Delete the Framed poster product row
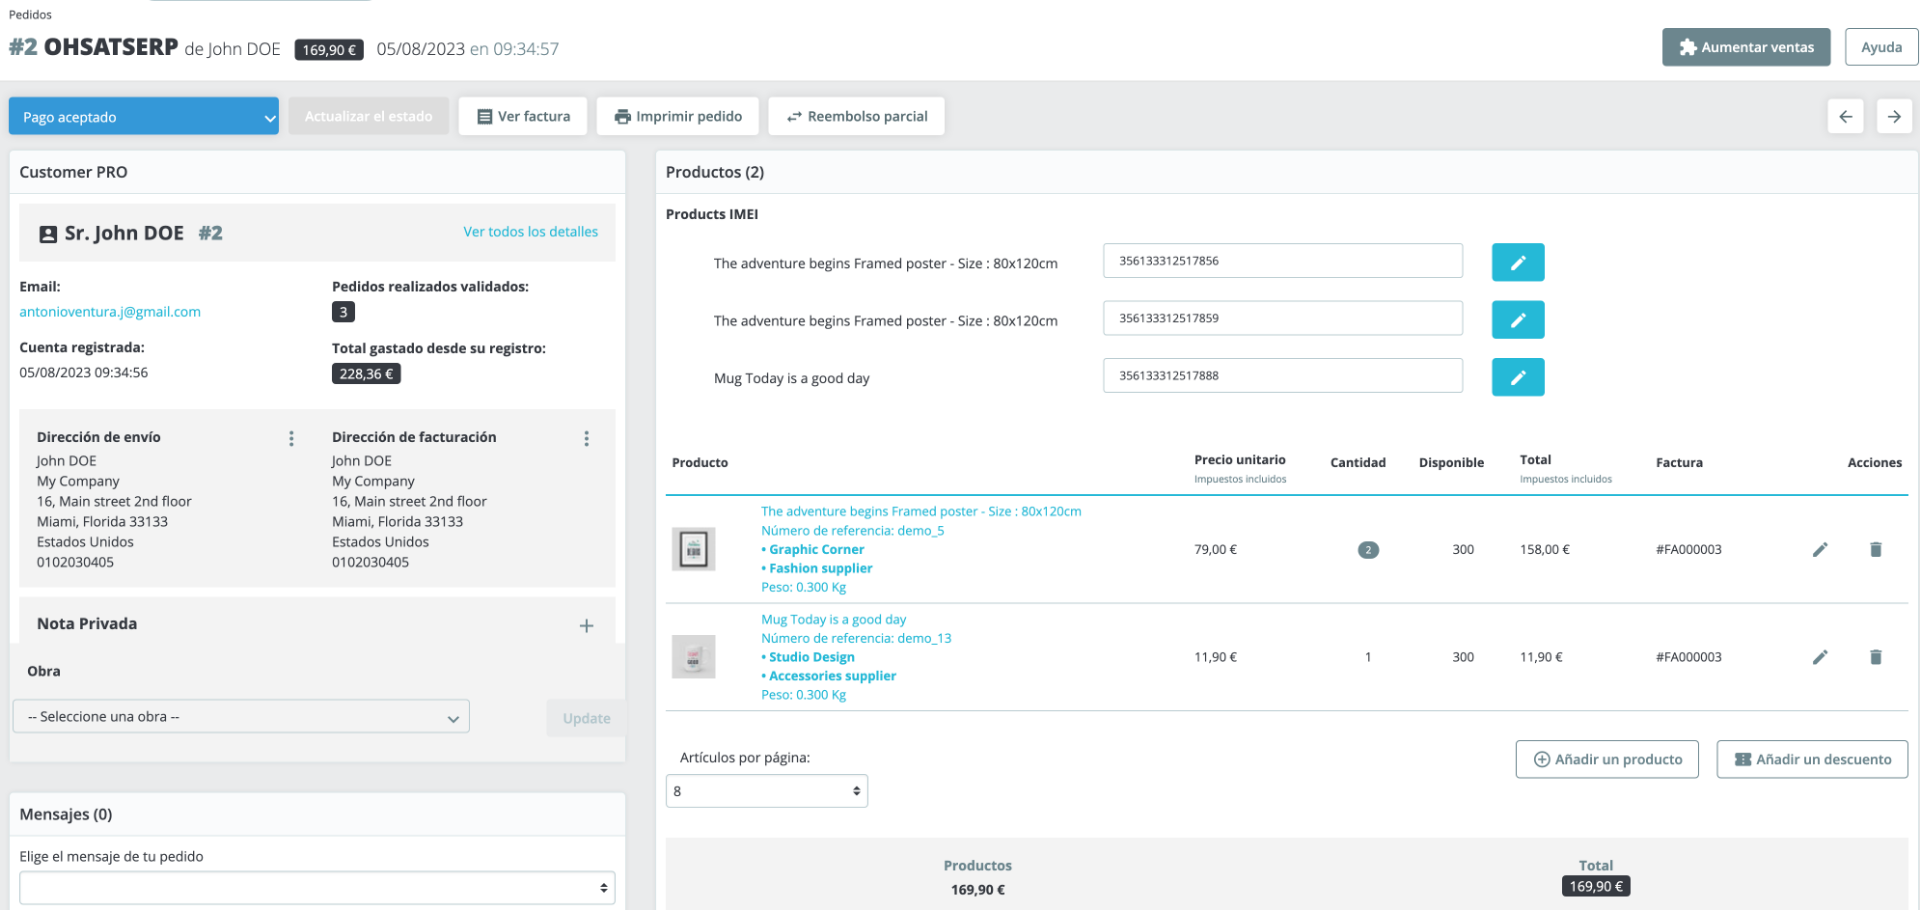The width and height of the screenshot is (1920, 910). [1875, 549]
